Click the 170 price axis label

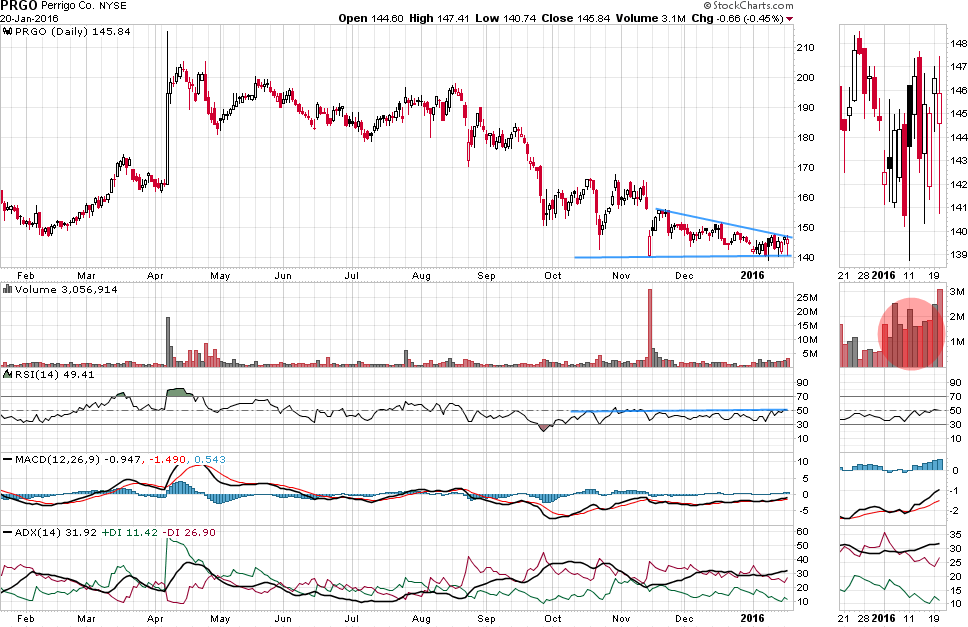point(805,168)
